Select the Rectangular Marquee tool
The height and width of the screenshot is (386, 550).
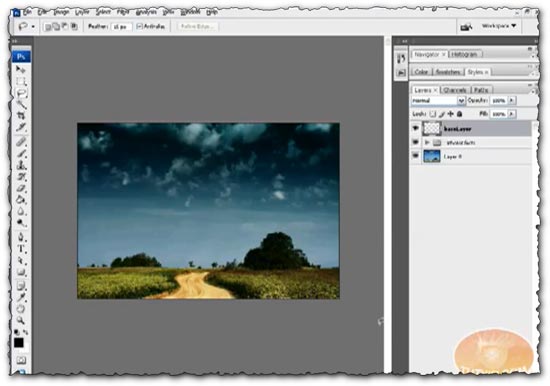coord(21,81)
